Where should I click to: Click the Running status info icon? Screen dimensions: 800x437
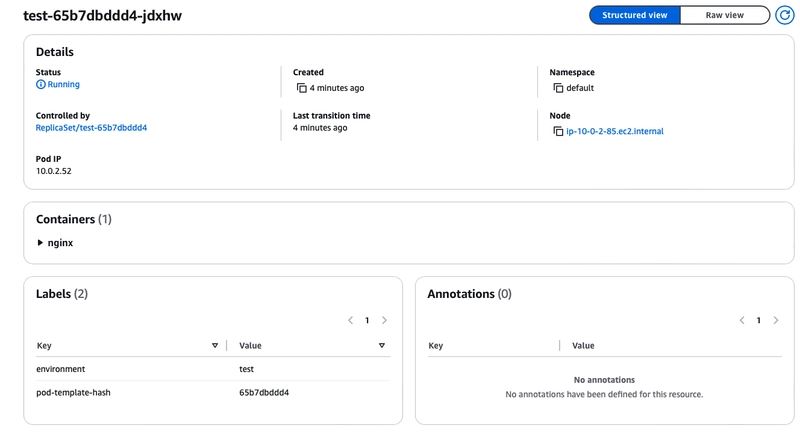pyautogui.click(x=41, y=85)
